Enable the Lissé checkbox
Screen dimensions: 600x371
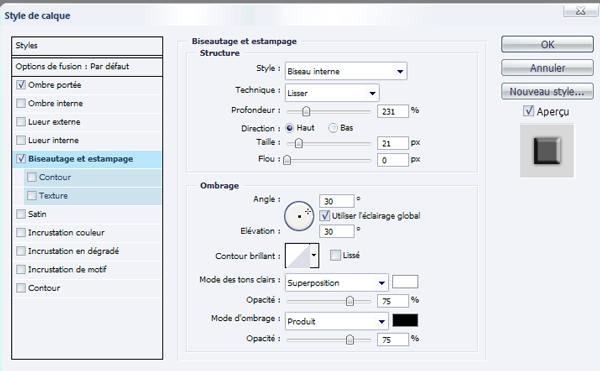[x=335, y=255]
